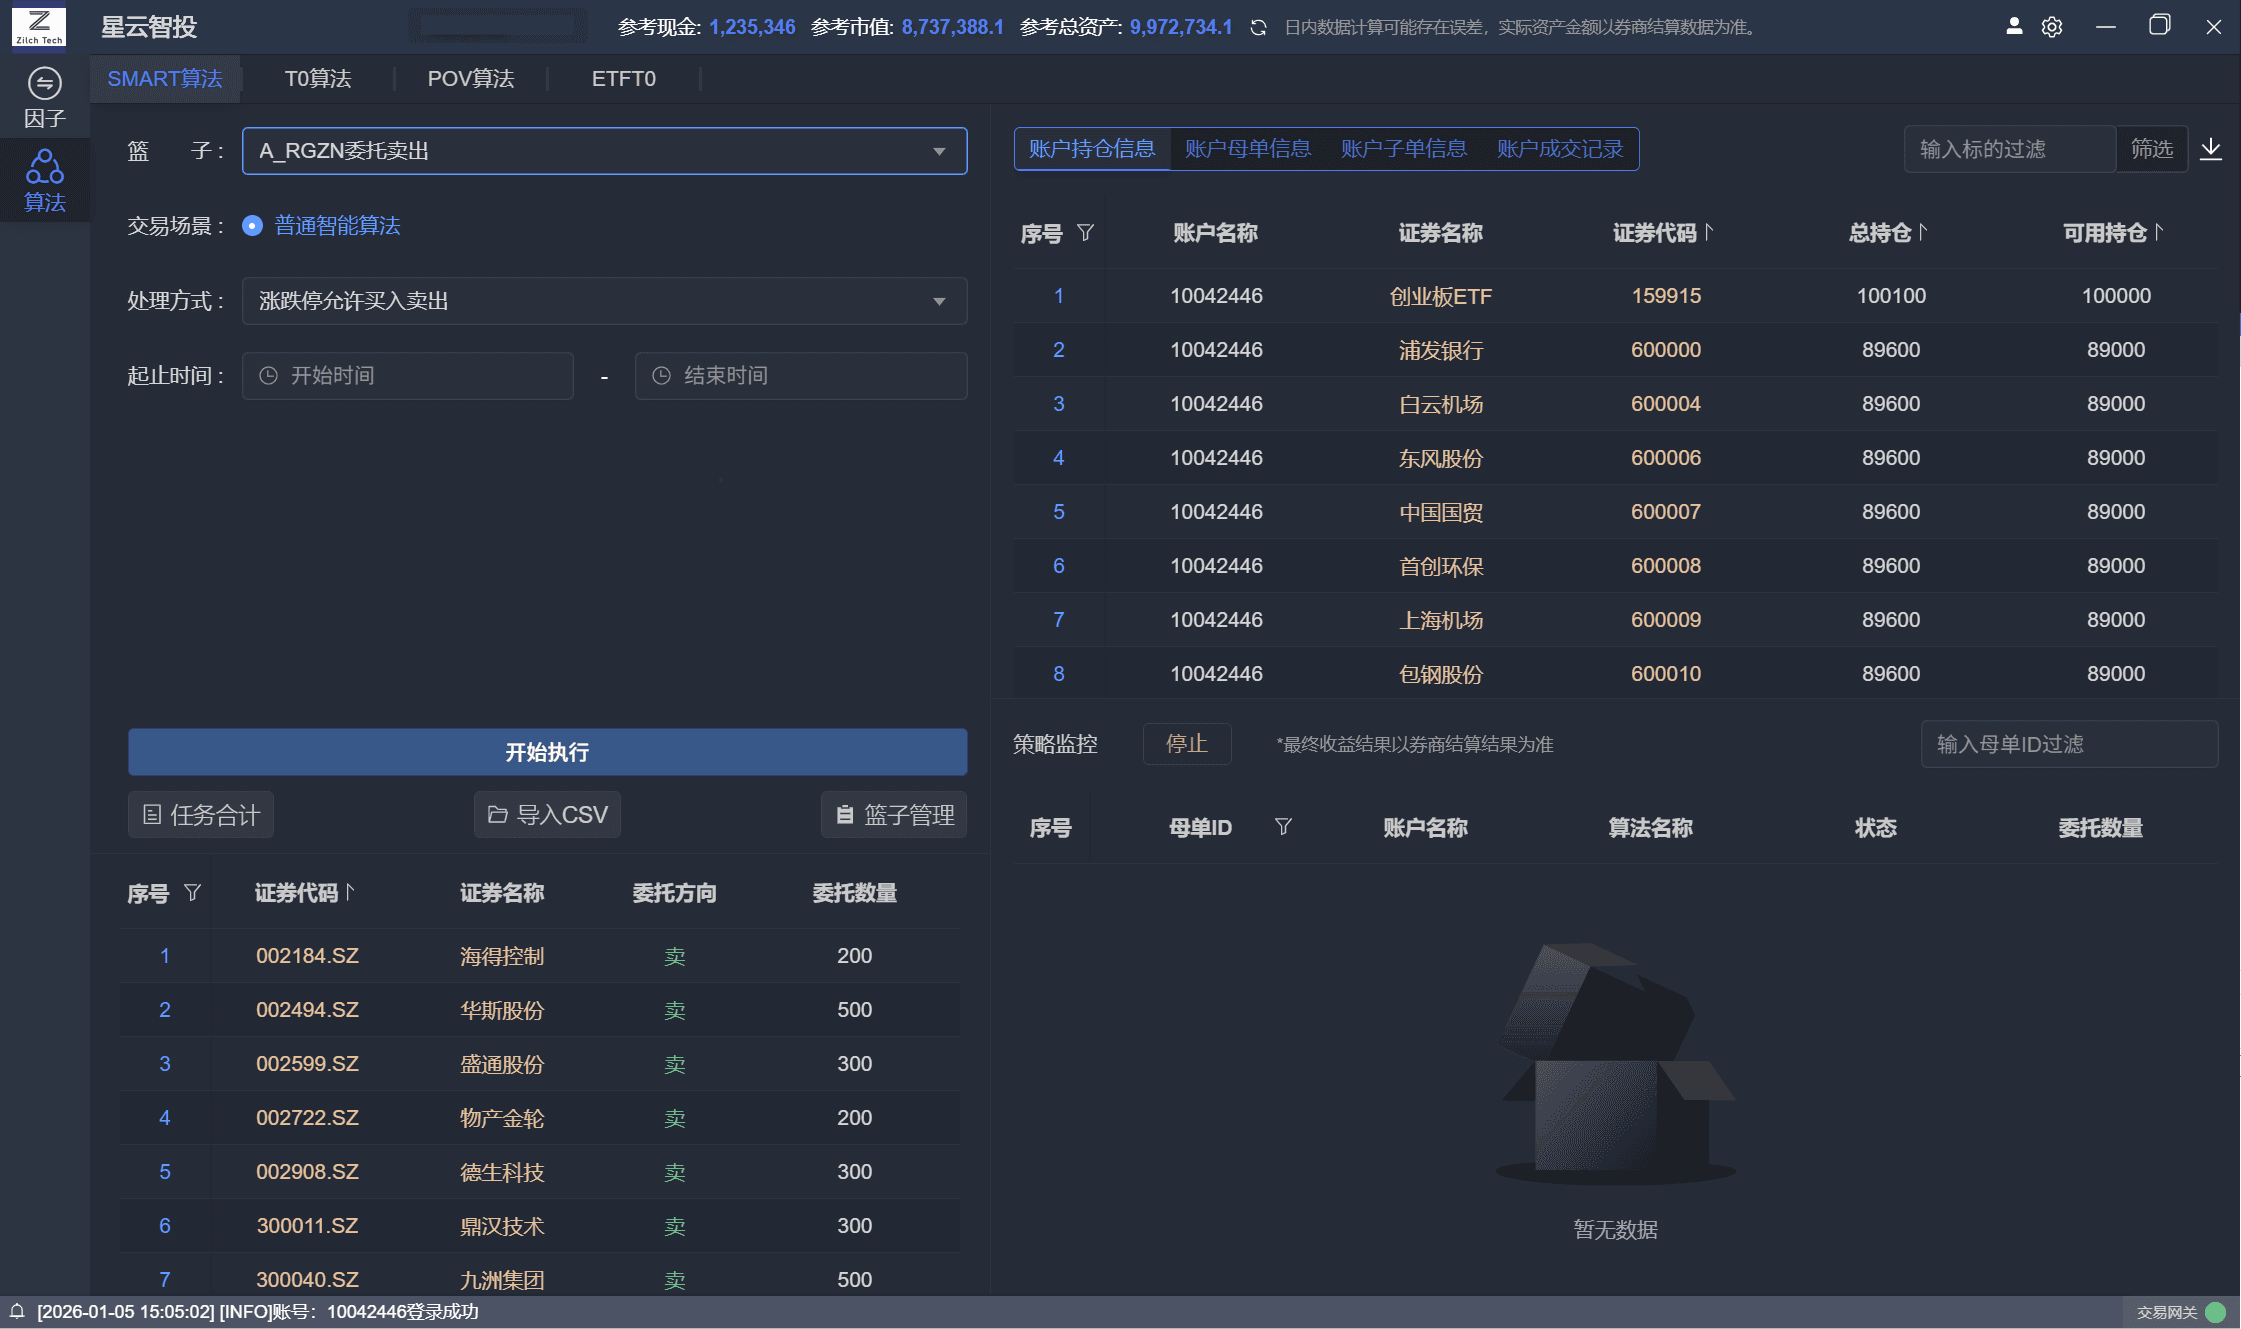Open the 开始时间 time picker
The width and height of the screenshot is (2241, 1329).
point(408,376)
